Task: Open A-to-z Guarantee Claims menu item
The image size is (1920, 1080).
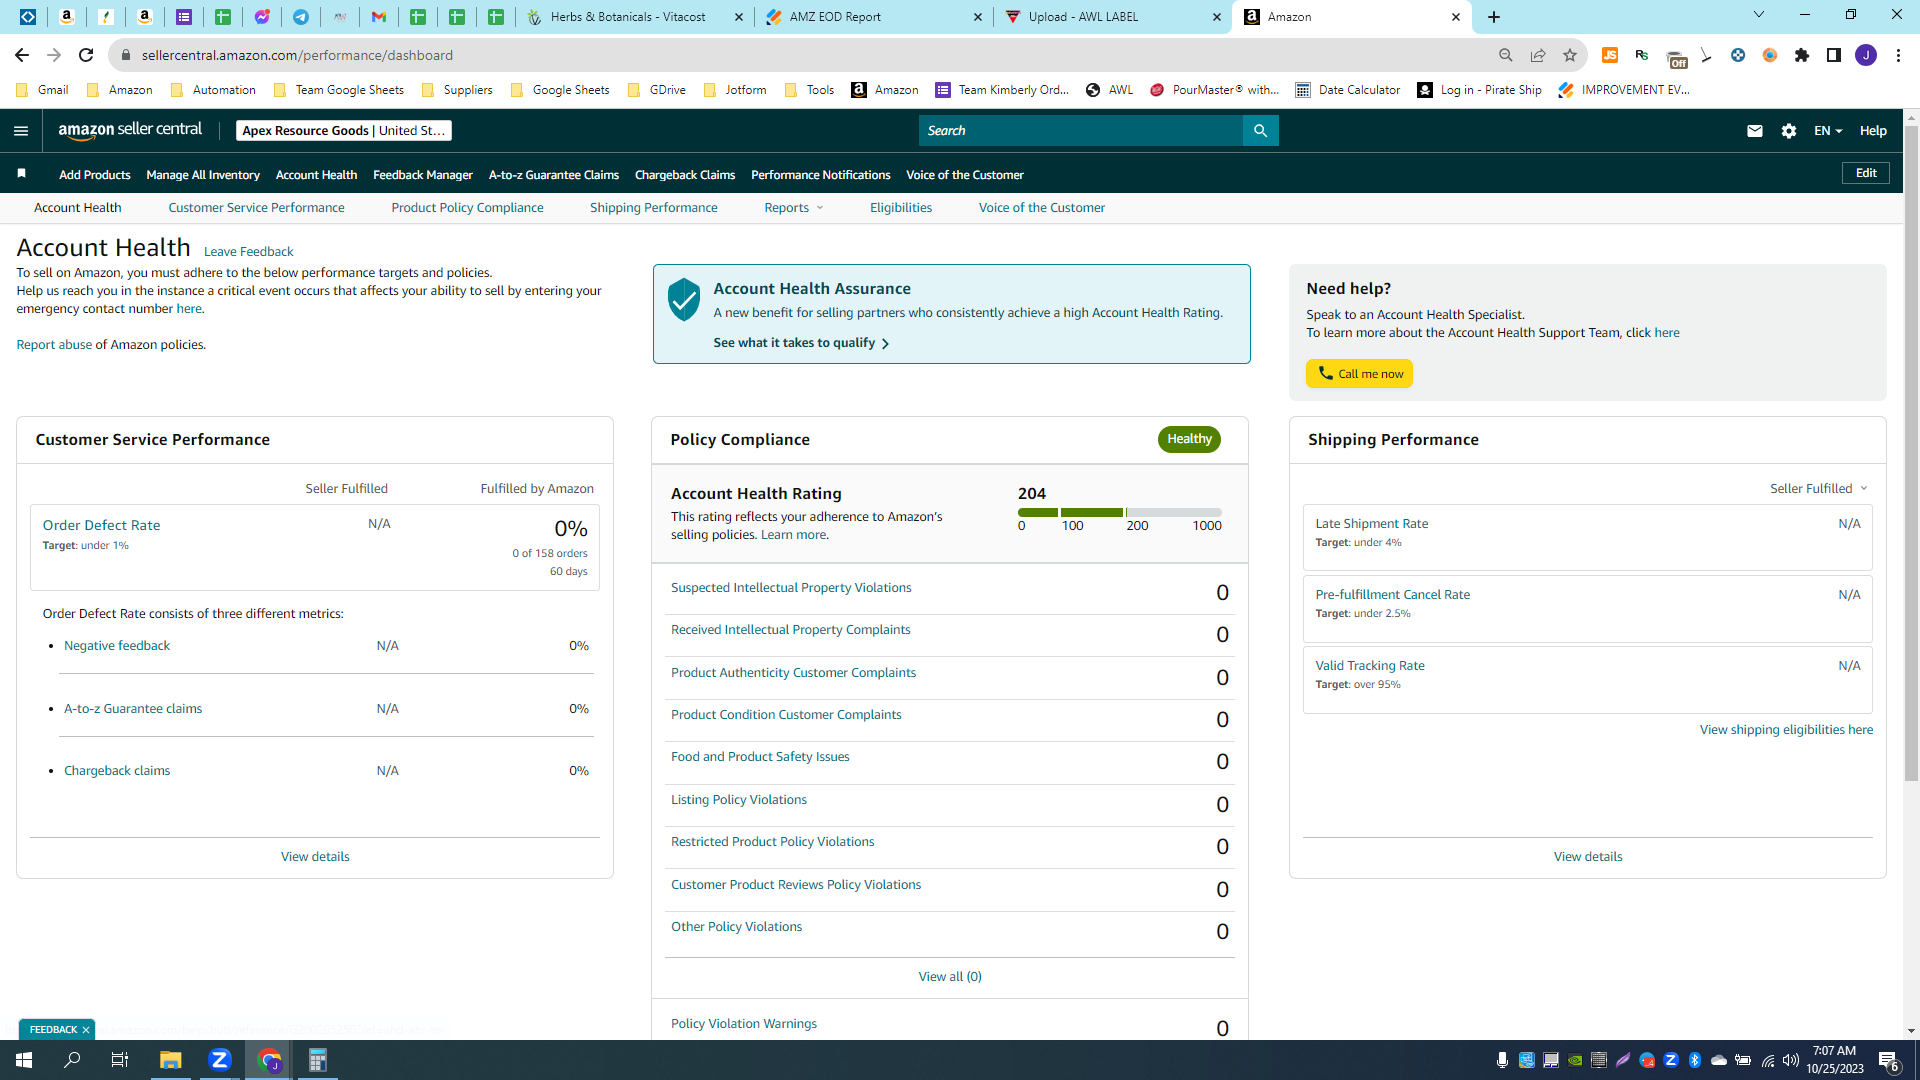Action: 554,175
